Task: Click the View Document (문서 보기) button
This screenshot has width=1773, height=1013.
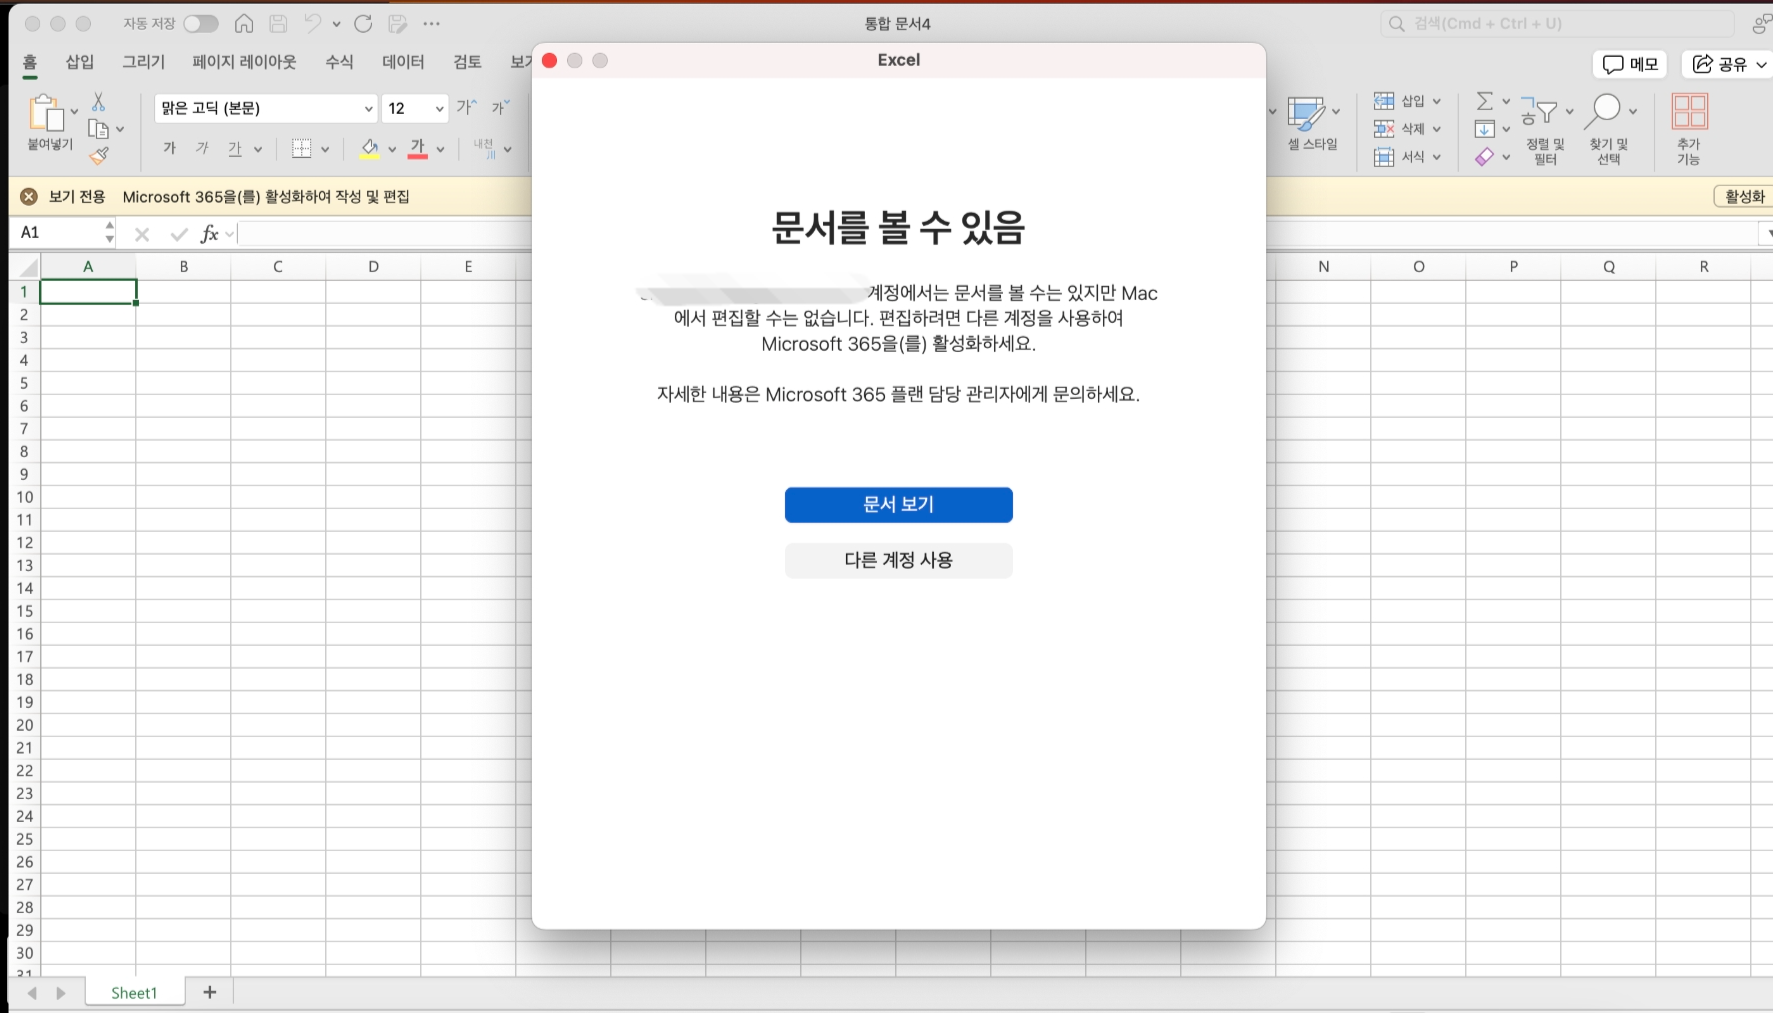Action: tap(899, 505)
